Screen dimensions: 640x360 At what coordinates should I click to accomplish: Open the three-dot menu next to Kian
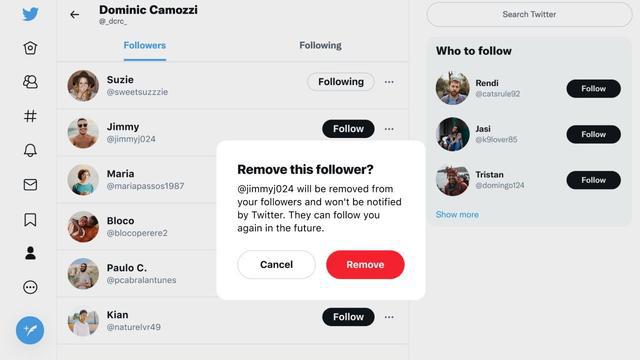389,317
